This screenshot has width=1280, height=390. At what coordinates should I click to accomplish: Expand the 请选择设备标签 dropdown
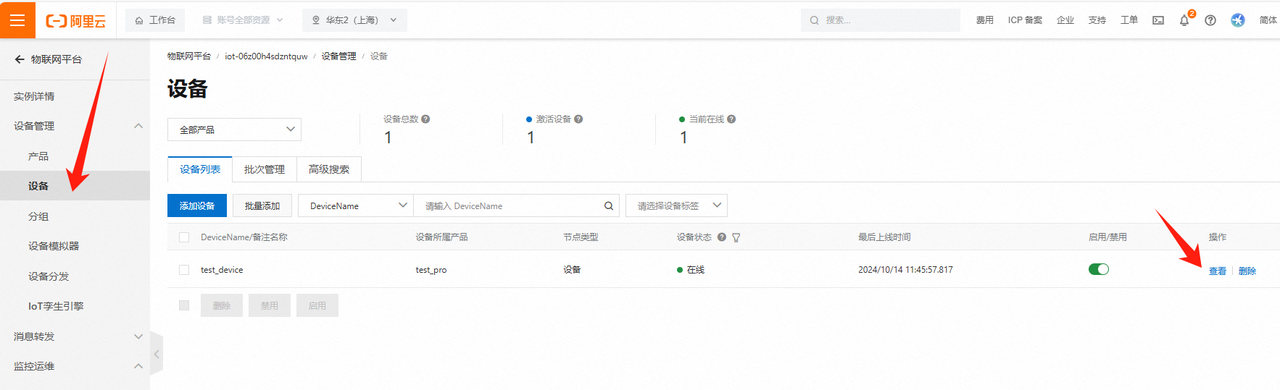pyautogui.click(x=676, y=206)
